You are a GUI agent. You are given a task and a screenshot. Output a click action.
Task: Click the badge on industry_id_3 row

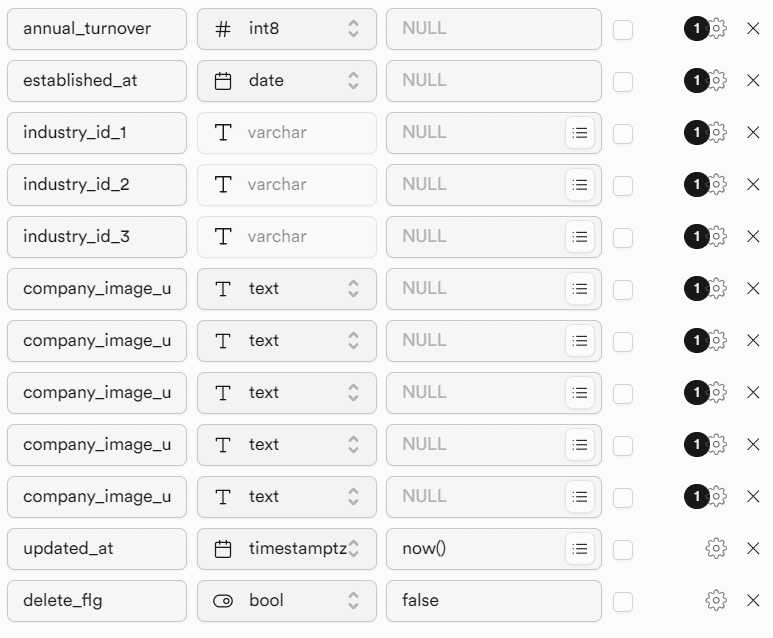coord(696,236)
